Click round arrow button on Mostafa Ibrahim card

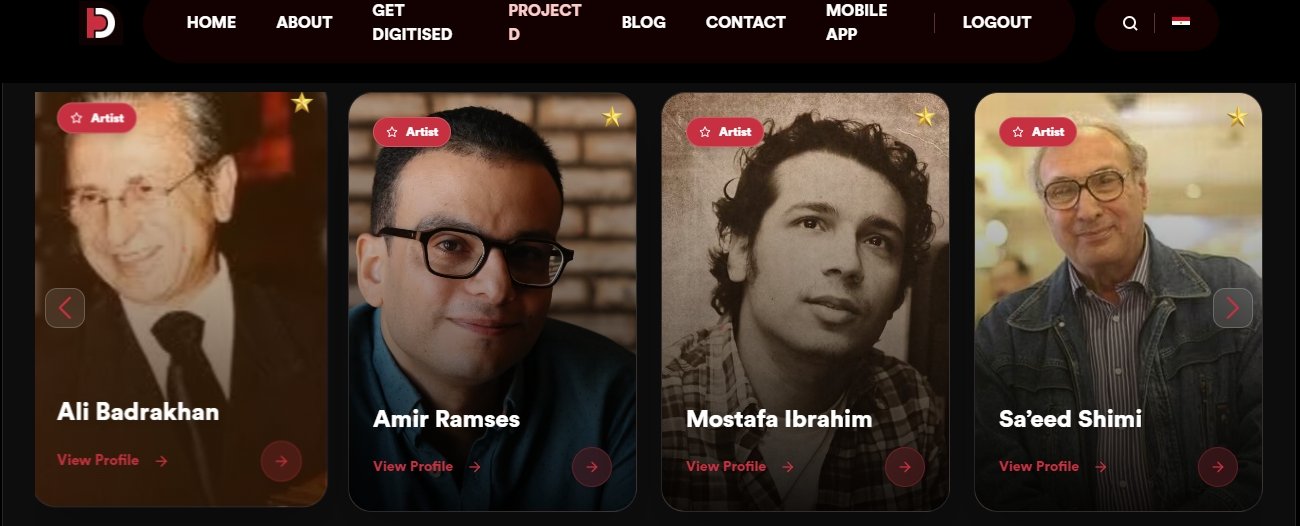905,467
